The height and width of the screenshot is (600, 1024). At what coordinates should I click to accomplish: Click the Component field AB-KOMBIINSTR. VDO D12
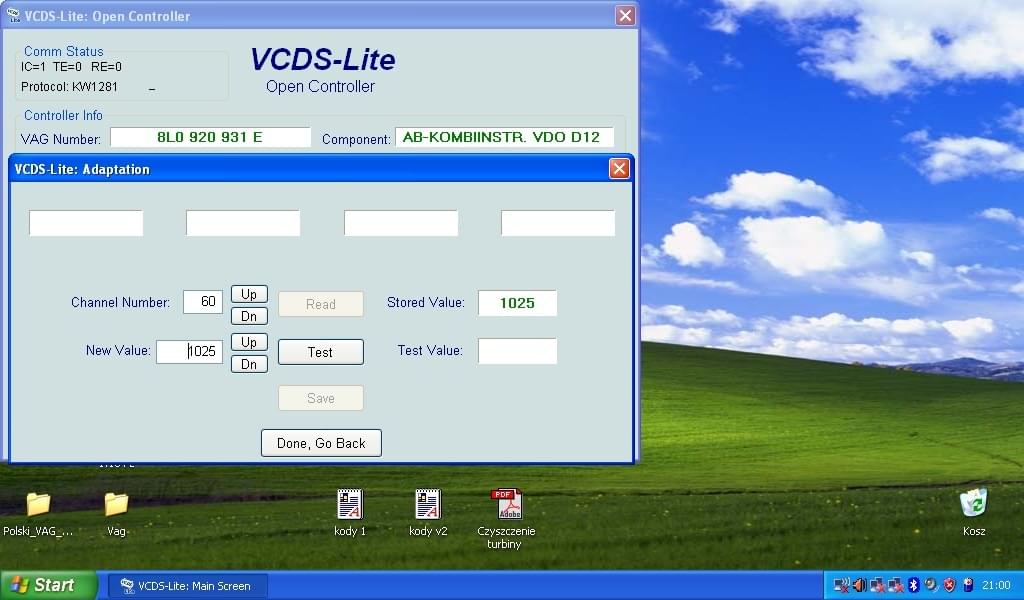coord(504,137)
